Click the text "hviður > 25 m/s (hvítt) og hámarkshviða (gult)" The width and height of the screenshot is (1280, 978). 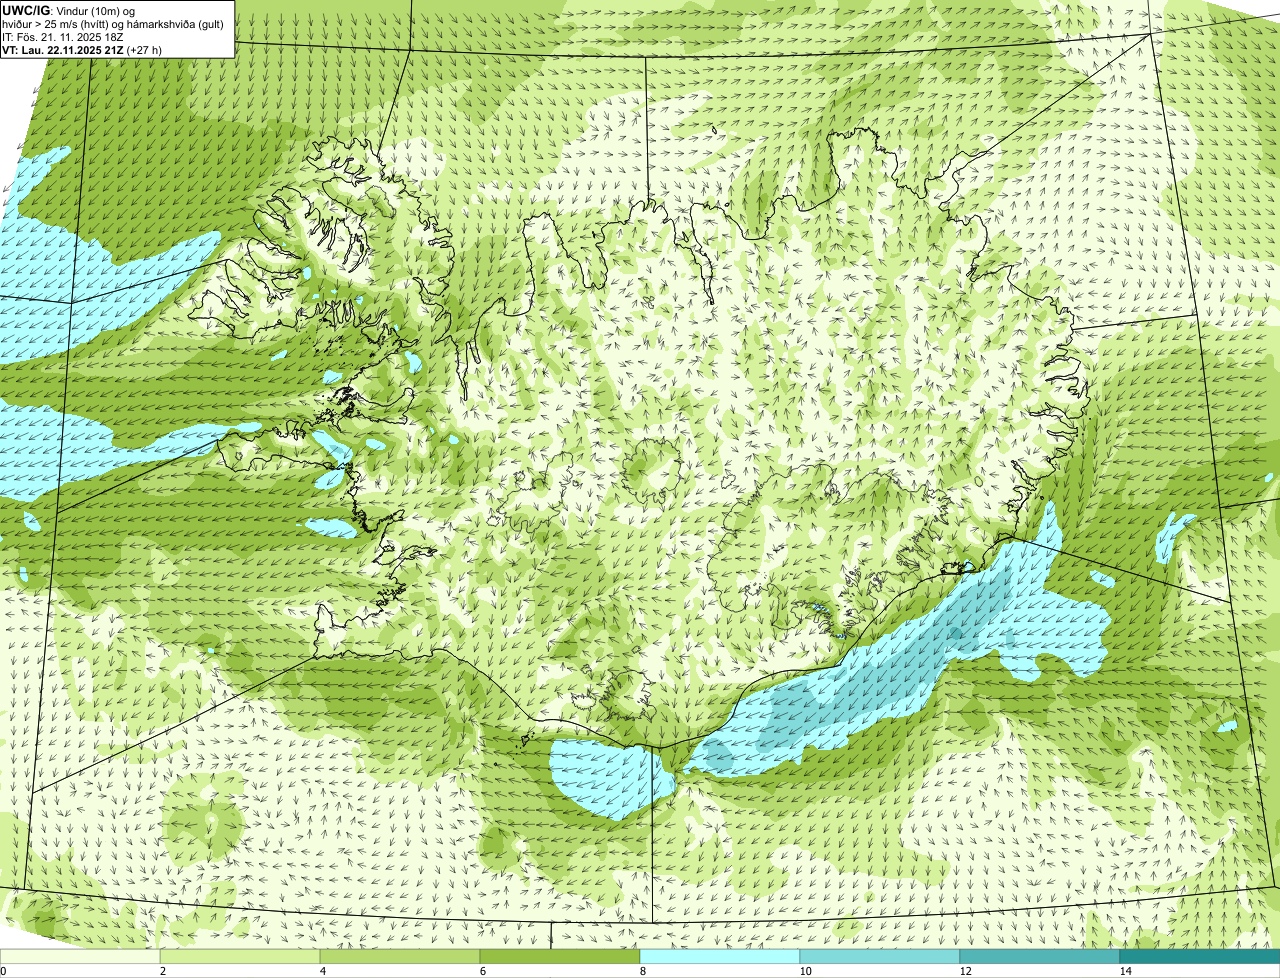pyautogui.click(x=113, y=23)
